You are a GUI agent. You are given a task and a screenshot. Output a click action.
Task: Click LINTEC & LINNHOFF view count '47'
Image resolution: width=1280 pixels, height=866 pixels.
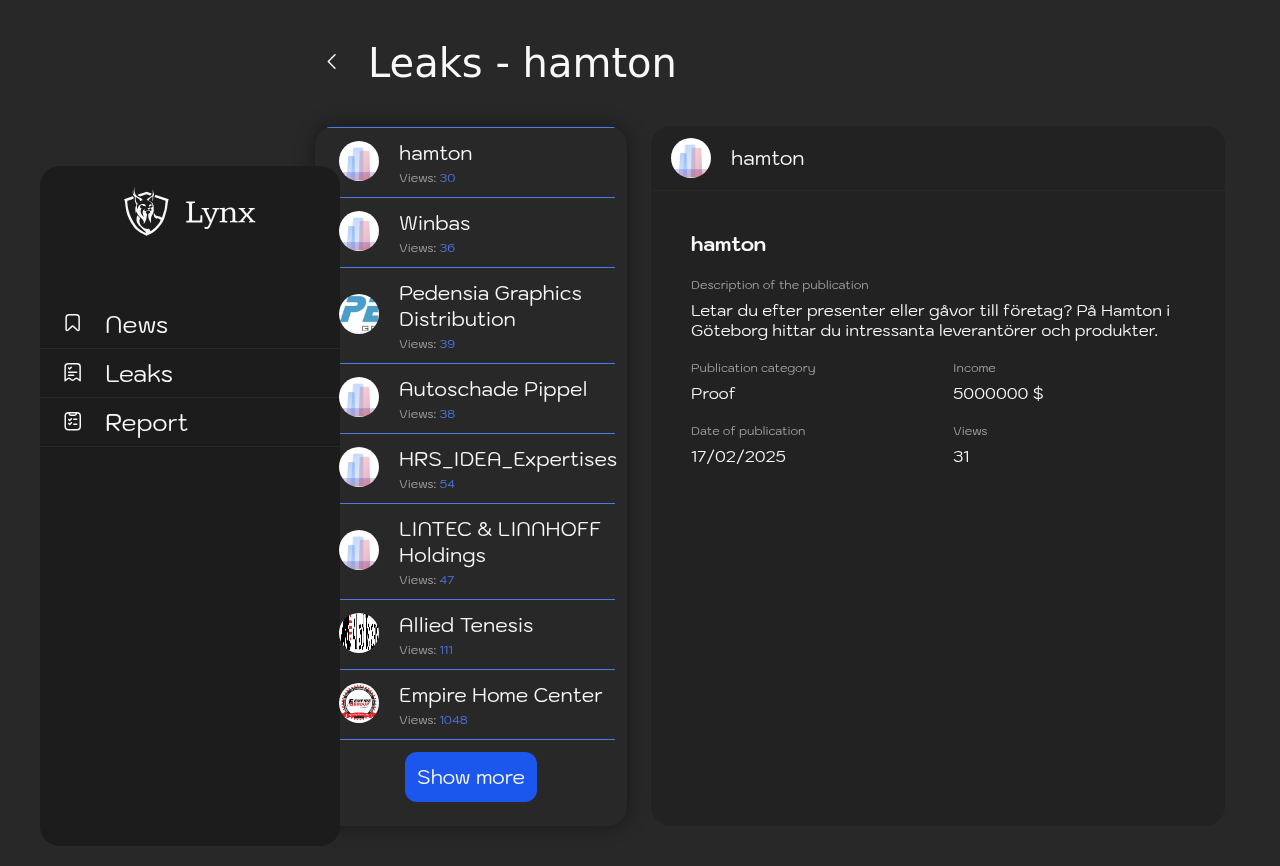click(x=447, y=580)
